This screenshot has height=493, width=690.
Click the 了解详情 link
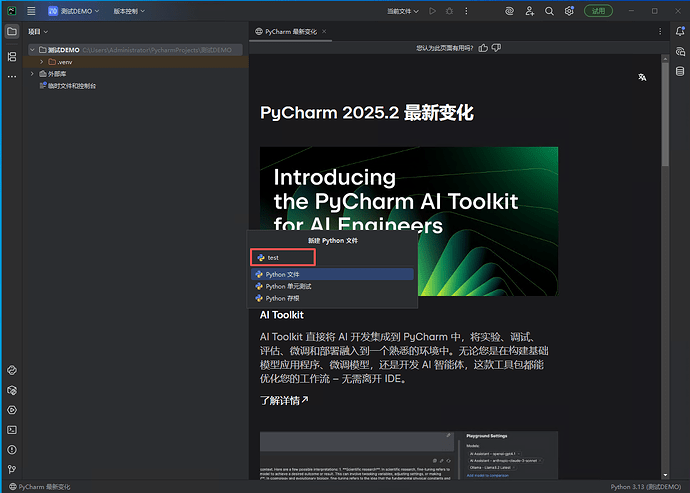[x=284, y=400]
